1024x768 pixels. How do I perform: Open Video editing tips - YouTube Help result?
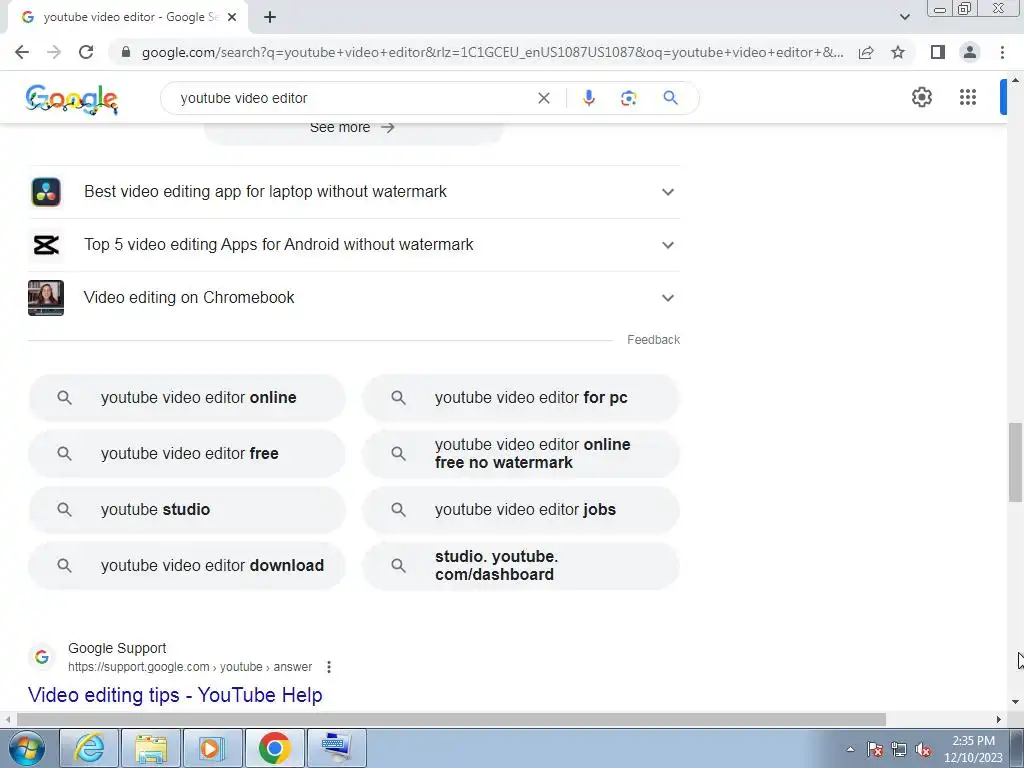(175, 695)
